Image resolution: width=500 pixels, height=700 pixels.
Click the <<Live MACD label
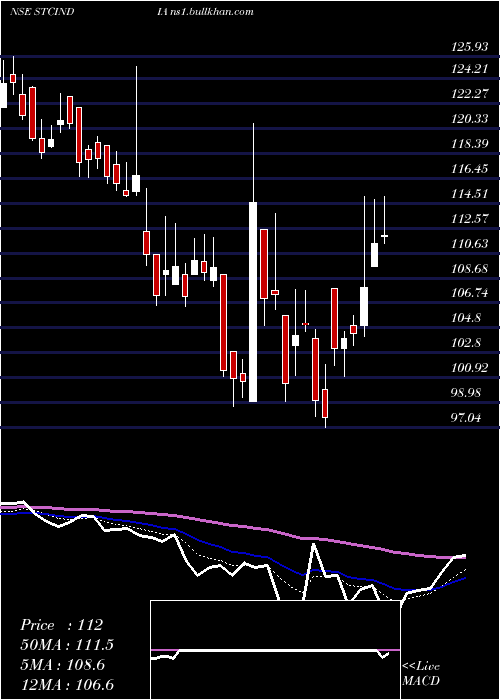pos(421,673)
